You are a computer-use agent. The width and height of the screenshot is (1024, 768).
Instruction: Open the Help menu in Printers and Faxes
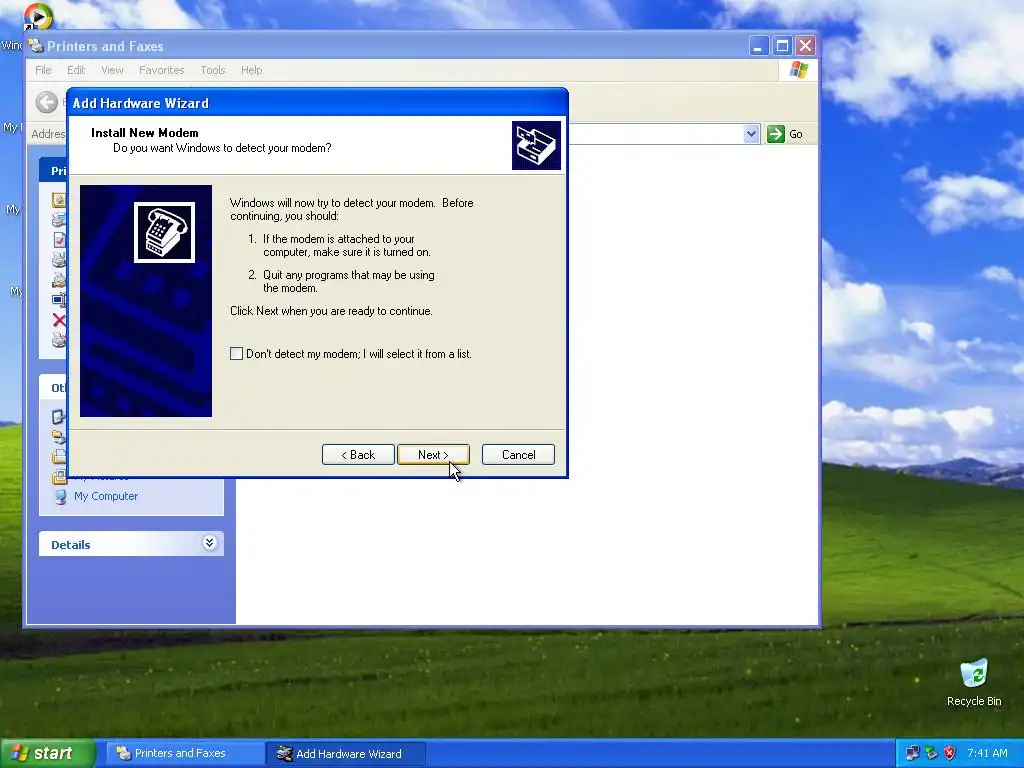tap(251, 70)
